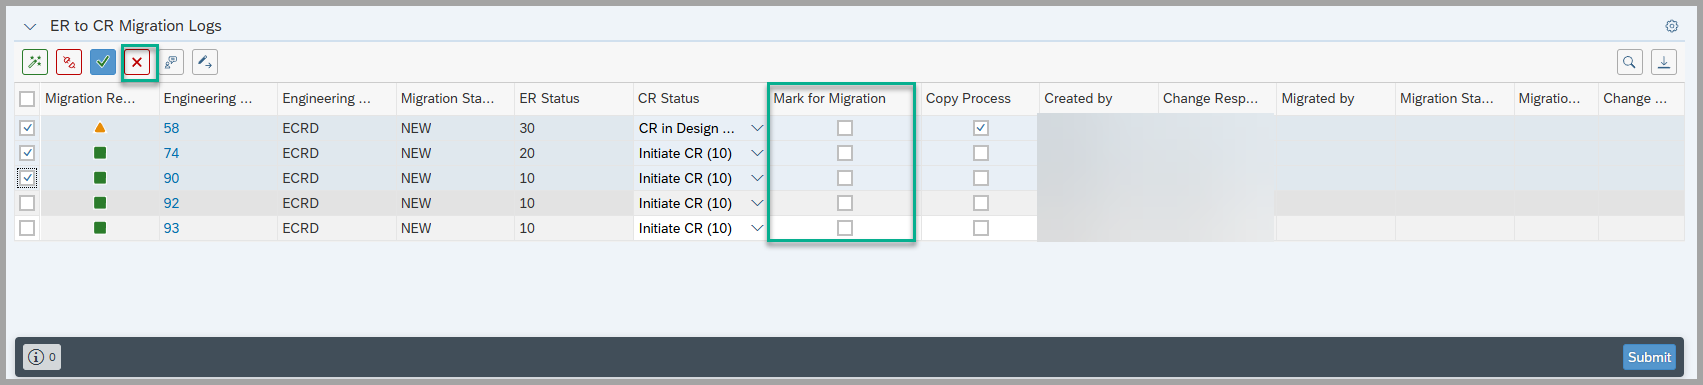Screen dimensions: 1703x385
Task: Click the ER Status column header
Action: pos(549,98)
